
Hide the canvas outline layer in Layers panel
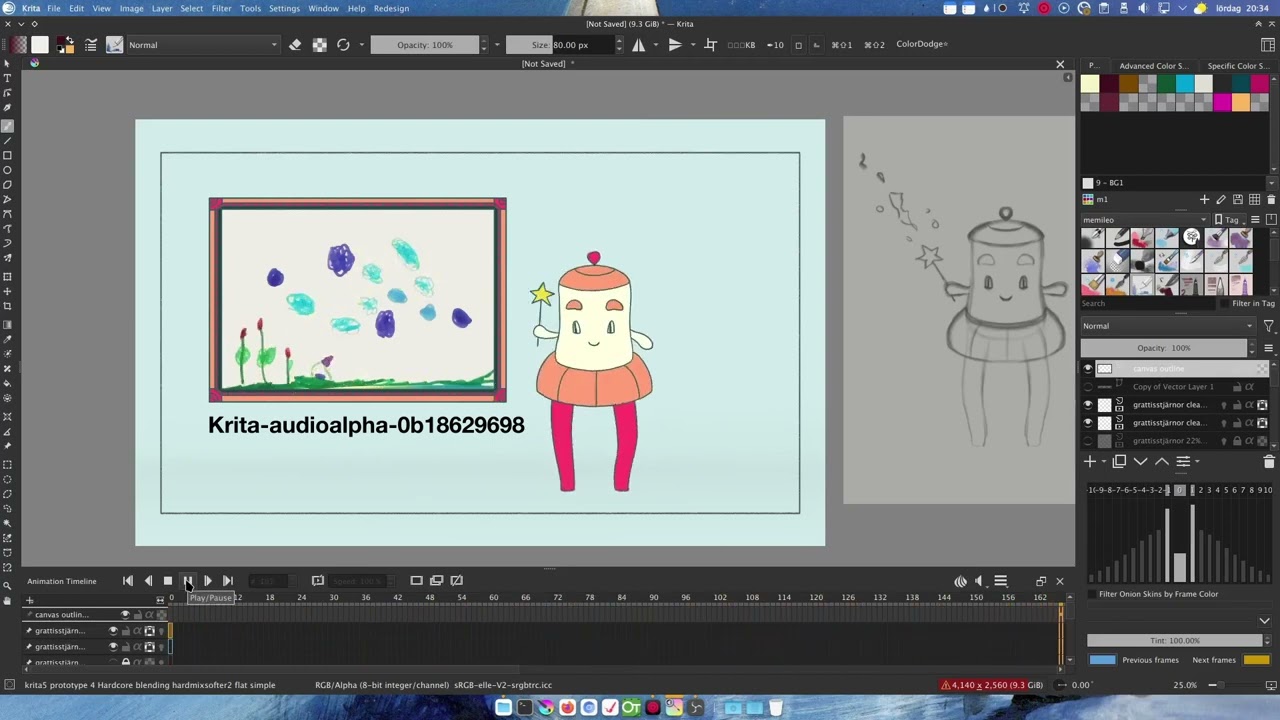(x=1088, y=369)
